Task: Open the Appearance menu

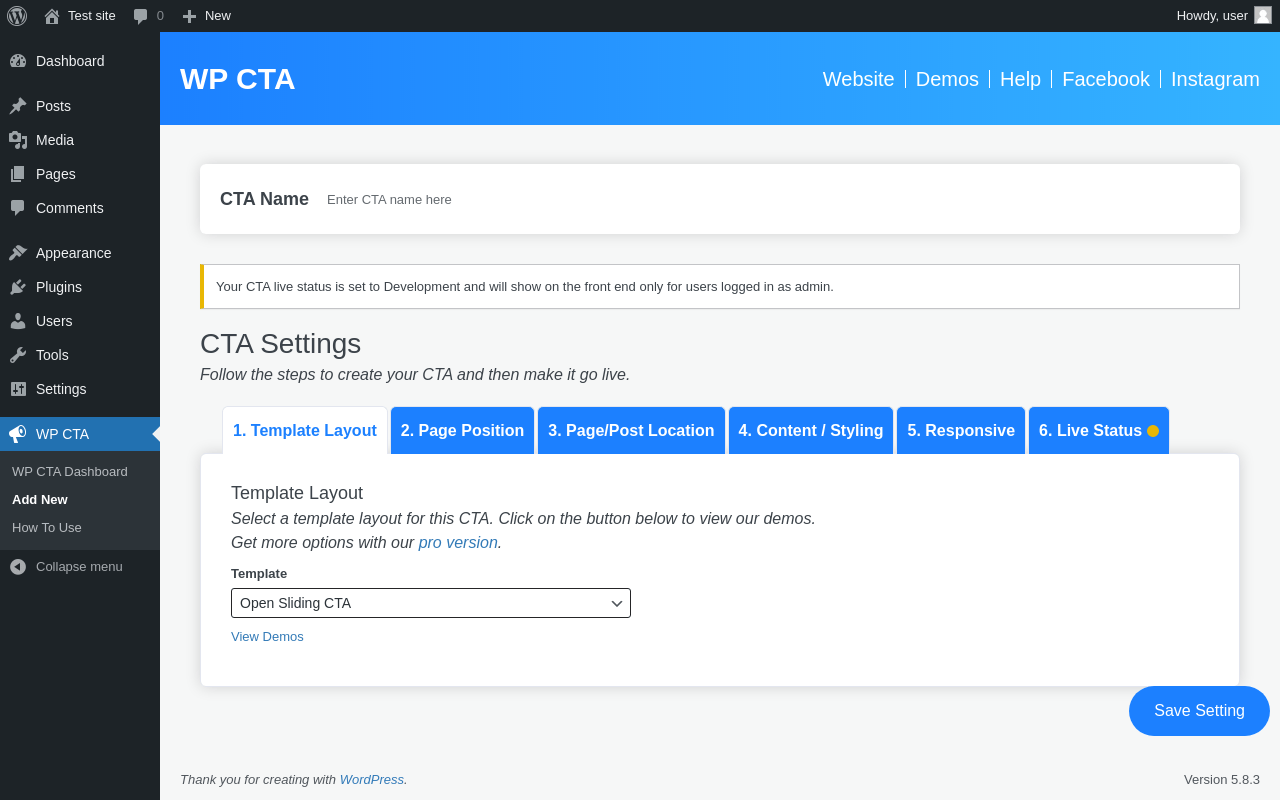Action: pos(80,253)
